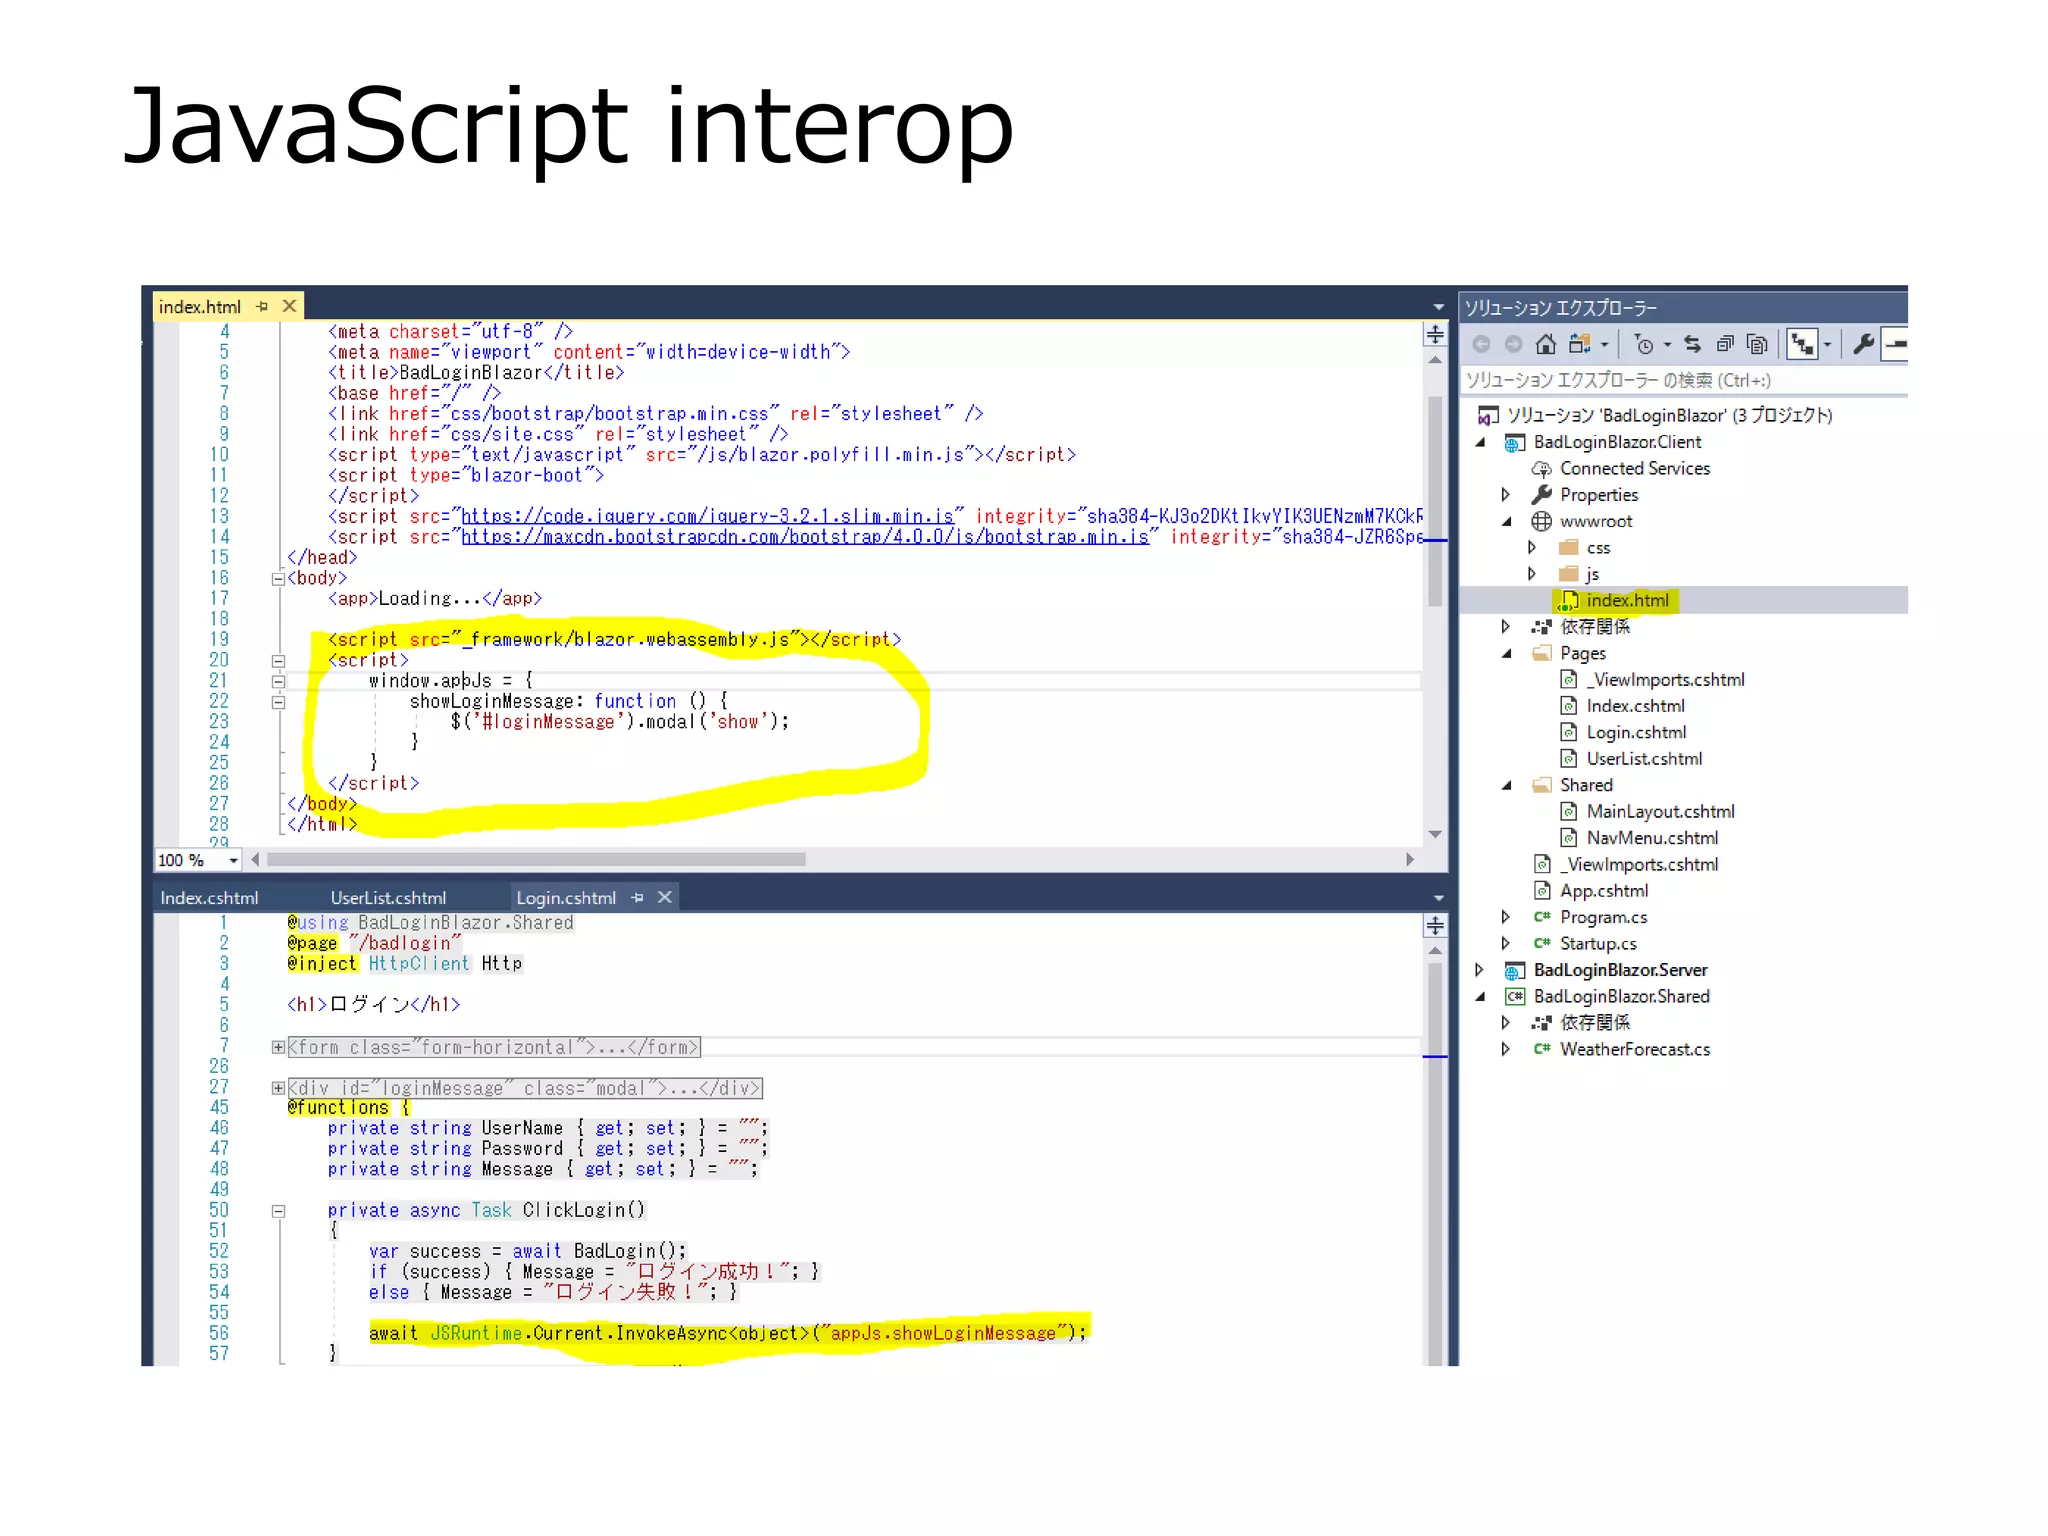Image resolution: width=2048 pixels, height=1536 pixels.
Task: Open the tab list dropdown above index.html editor
Action: [1438, 307]
